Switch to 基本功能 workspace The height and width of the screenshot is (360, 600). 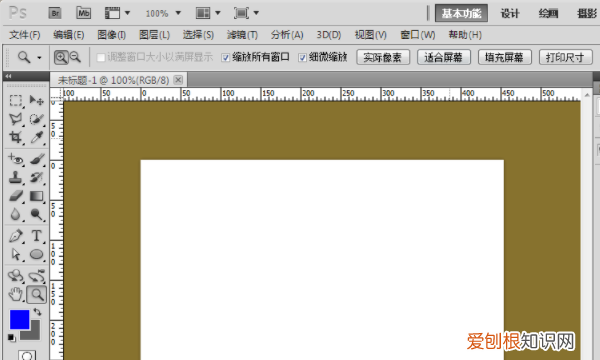(x=461, y=13)
